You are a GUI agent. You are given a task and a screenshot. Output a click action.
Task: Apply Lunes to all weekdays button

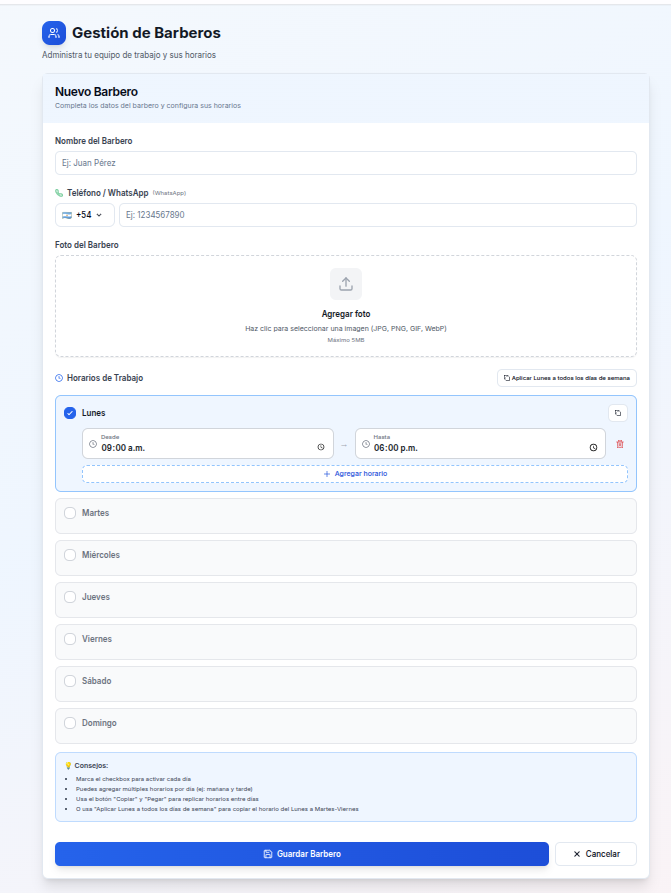[x=567, y=378]
